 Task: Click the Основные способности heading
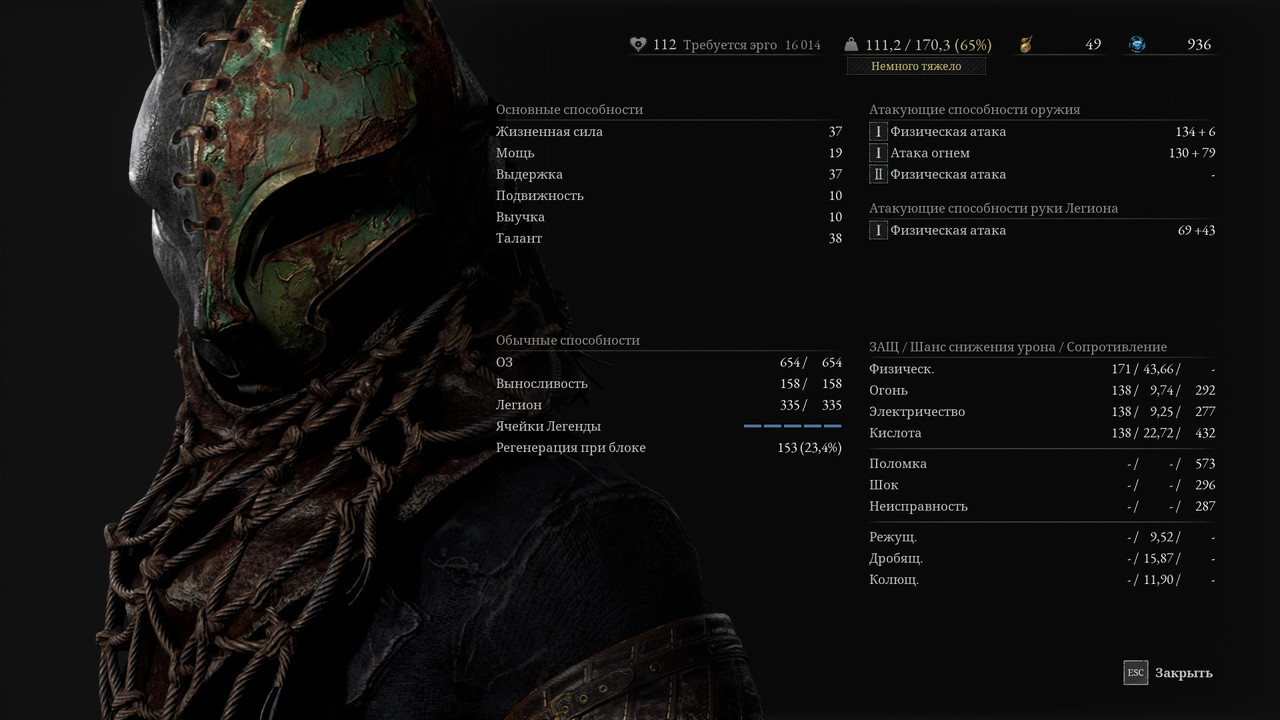(569, 110)
